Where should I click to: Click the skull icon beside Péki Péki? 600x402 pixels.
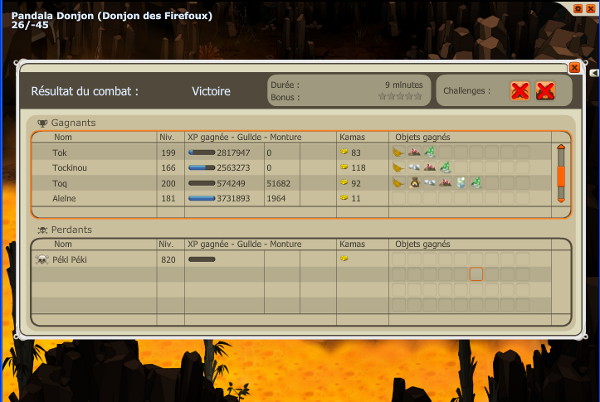click(42, 260)
